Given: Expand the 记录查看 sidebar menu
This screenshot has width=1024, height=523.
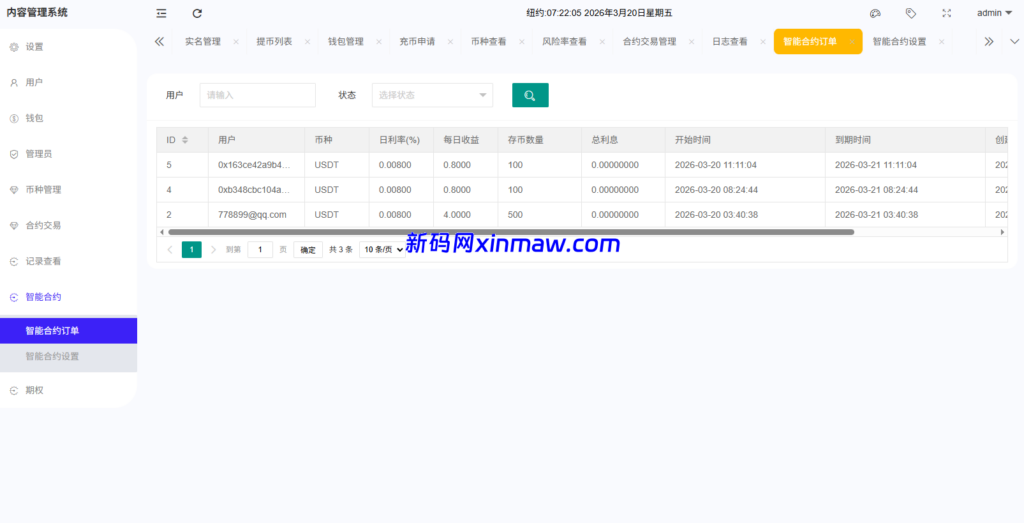Looking at the screenshot, I should tap(69, 261).
